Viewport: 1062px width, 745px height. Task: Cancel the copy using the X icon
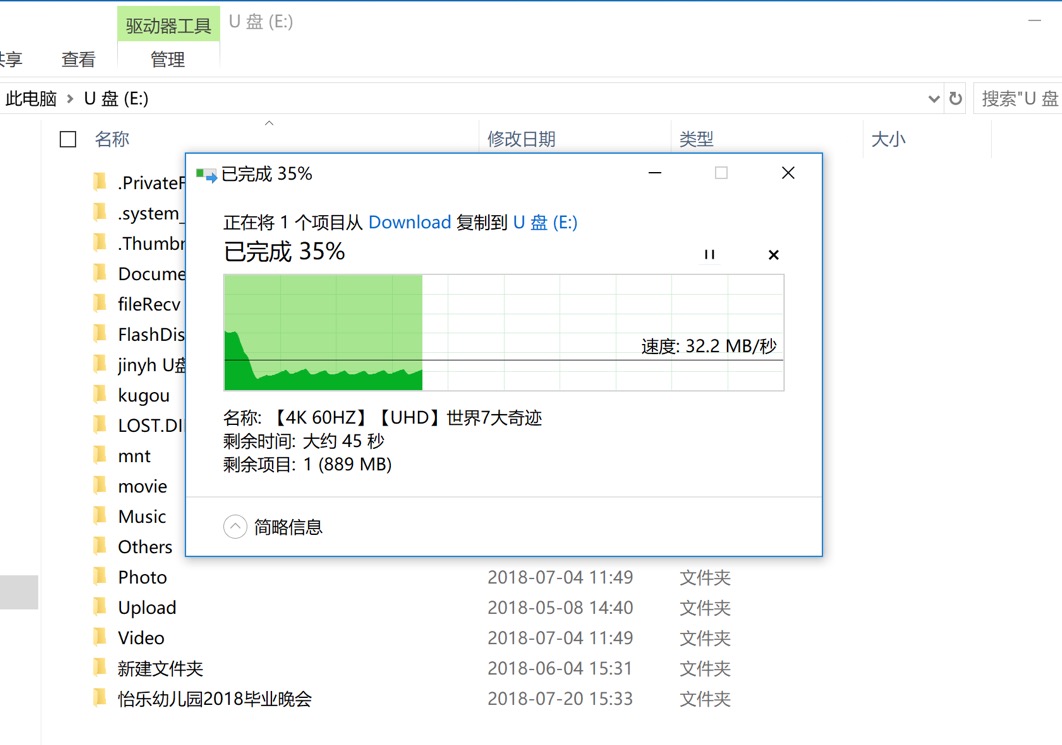tap(773, 254)
